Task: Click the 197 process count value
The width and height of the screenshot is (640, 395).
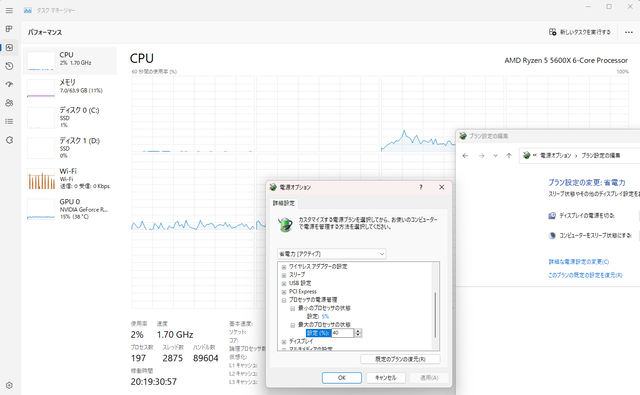Action: tap(138, 358)
